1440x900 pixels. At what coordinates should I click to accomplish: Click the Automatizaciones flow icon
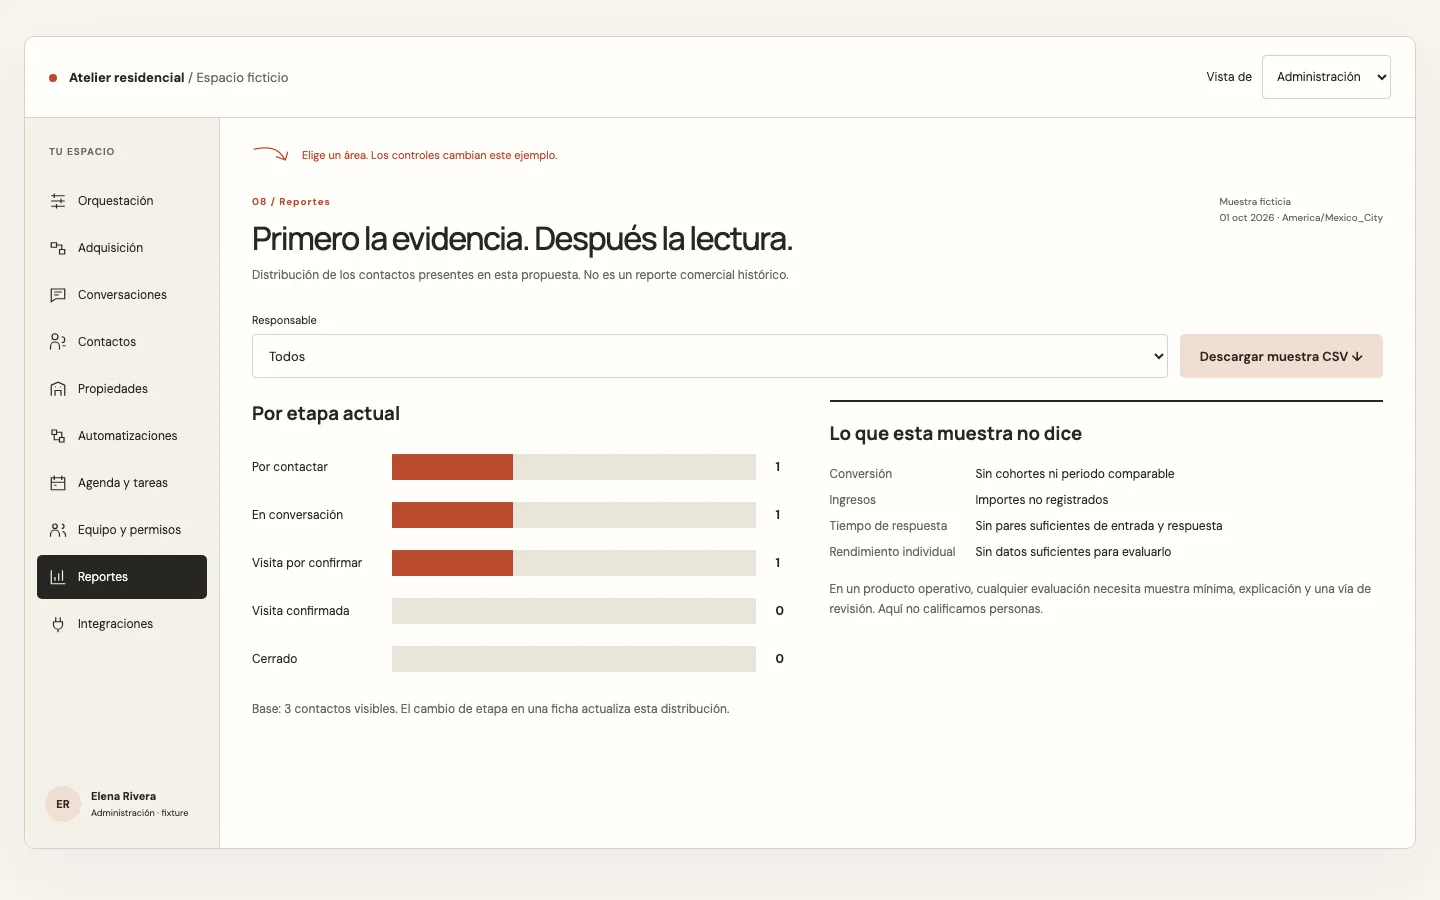pyautogui.click(x=58, y=436)
